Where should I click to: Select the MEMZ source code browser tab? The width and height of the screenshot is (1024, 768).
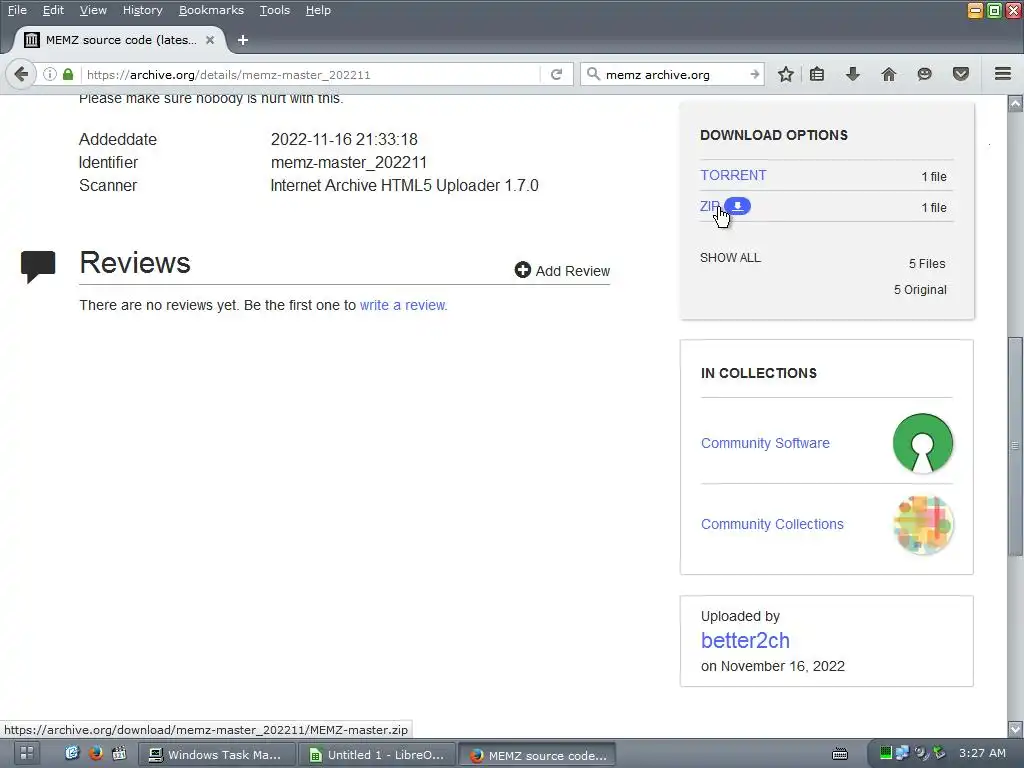[x=120, y=40]
